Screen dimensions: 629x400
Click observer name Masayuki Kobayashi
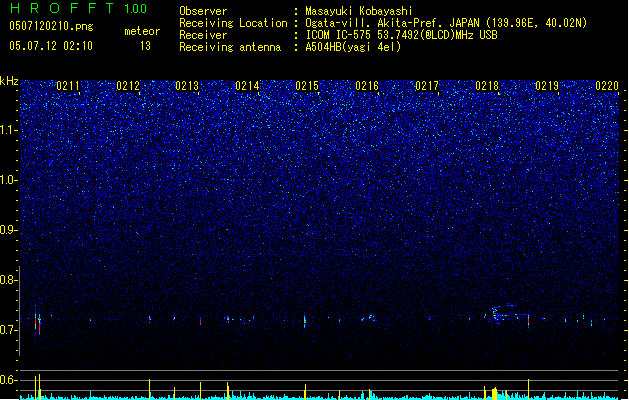[359, 11]
